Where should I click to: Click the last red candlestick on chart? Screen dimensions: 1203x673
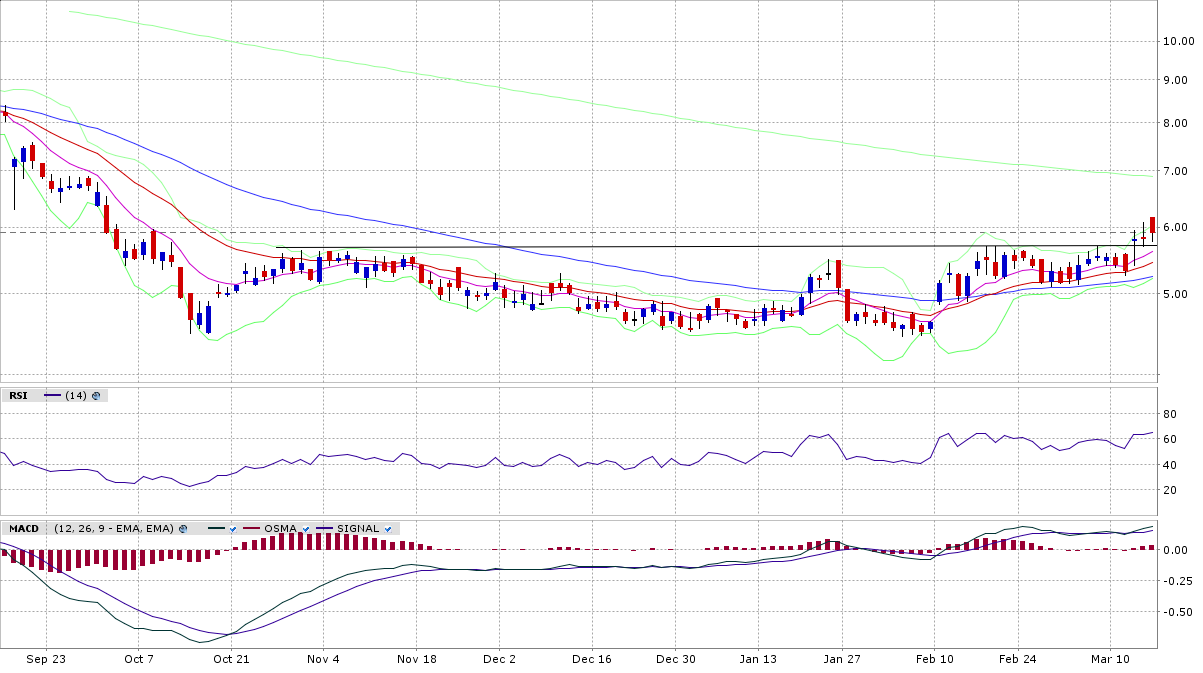click(1153, 225)
